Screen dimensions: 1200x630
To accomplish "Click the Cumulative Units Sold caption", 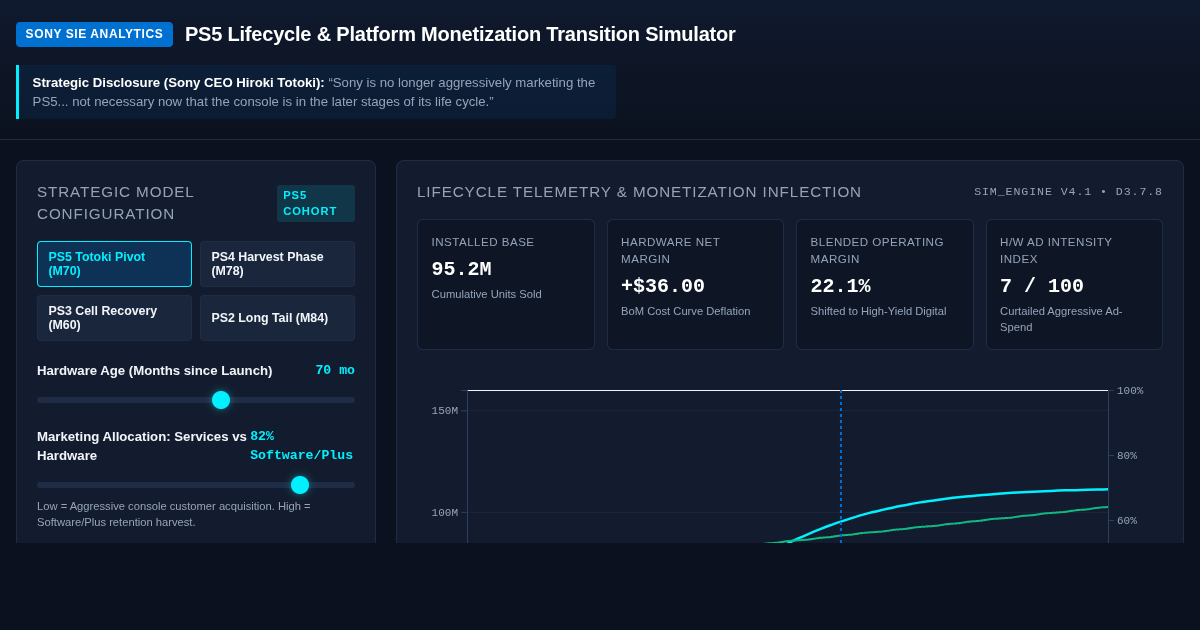I will click(x=486, y=294).
